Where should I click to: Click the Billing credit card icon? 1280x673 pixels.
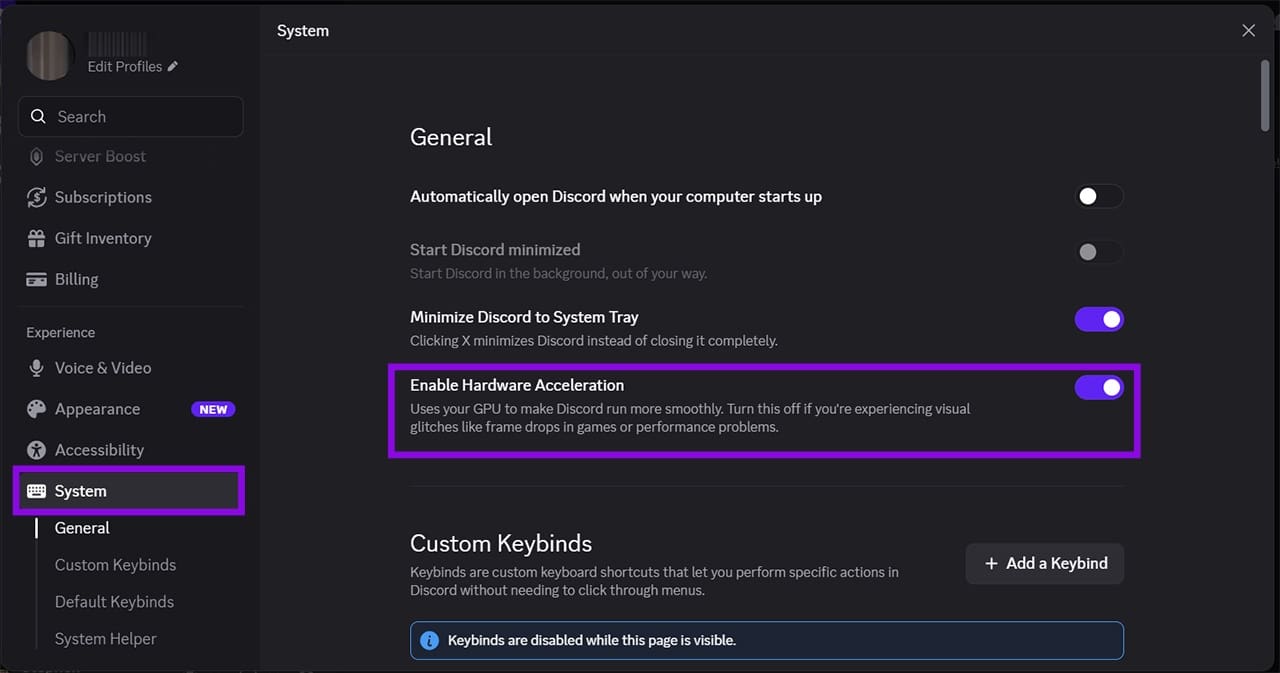(x=36, y=279)
